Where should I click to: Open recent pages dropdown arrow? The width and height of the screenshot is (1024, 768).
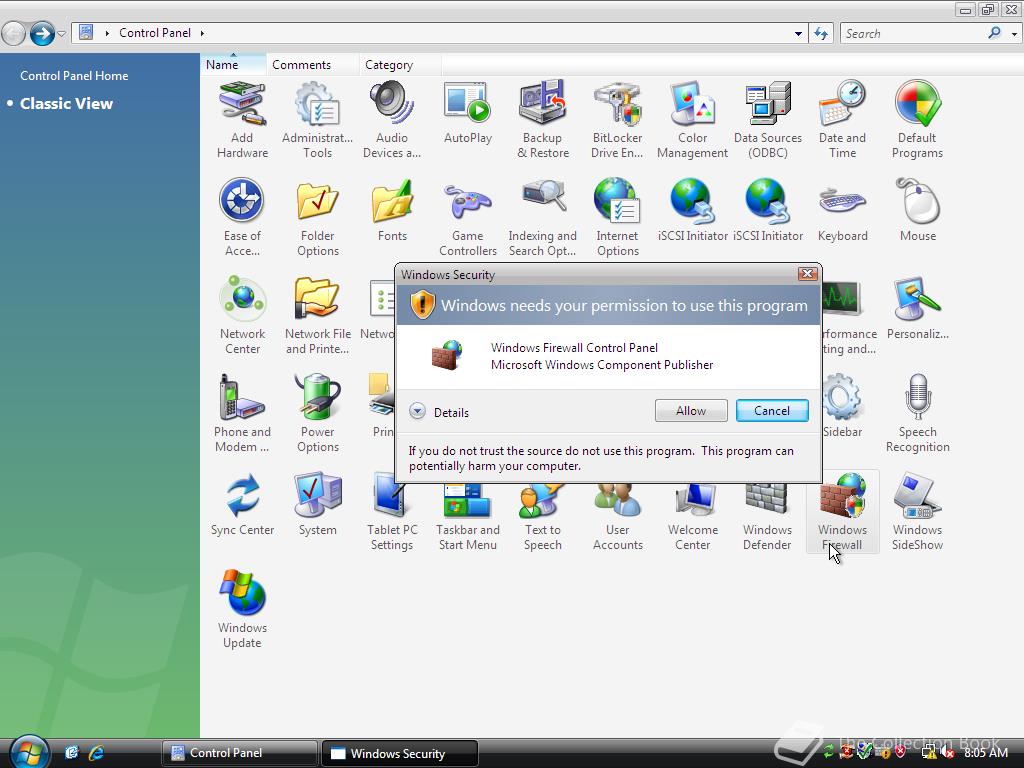tap(62, 33)
